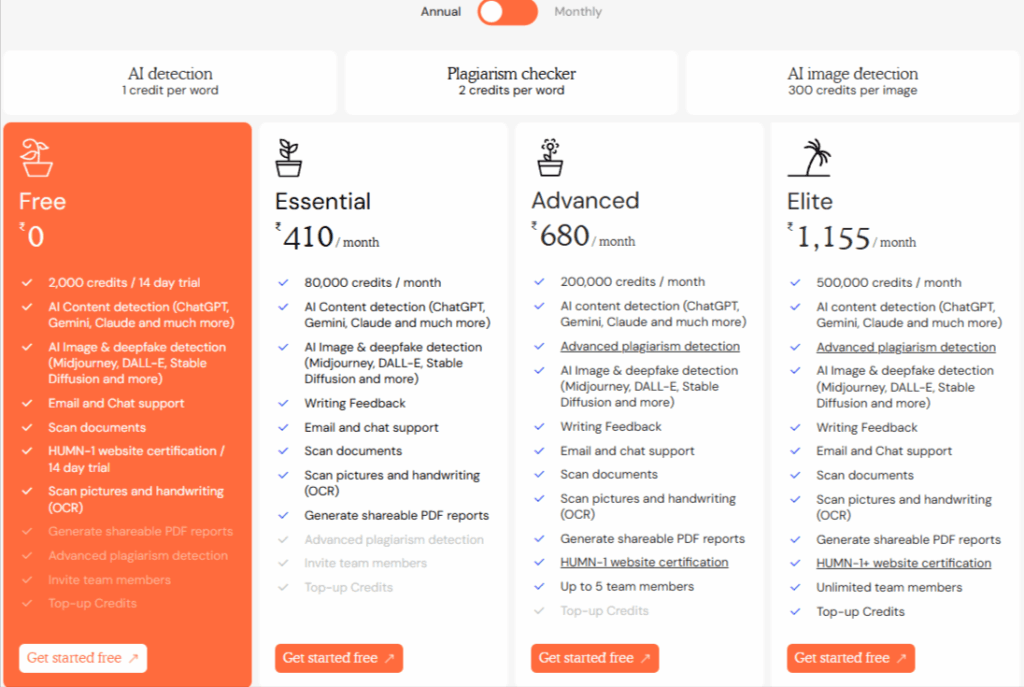Click checkmark beside 80,000 credits / month
The width and height of the screenshot is (1024, 687).
283,283
